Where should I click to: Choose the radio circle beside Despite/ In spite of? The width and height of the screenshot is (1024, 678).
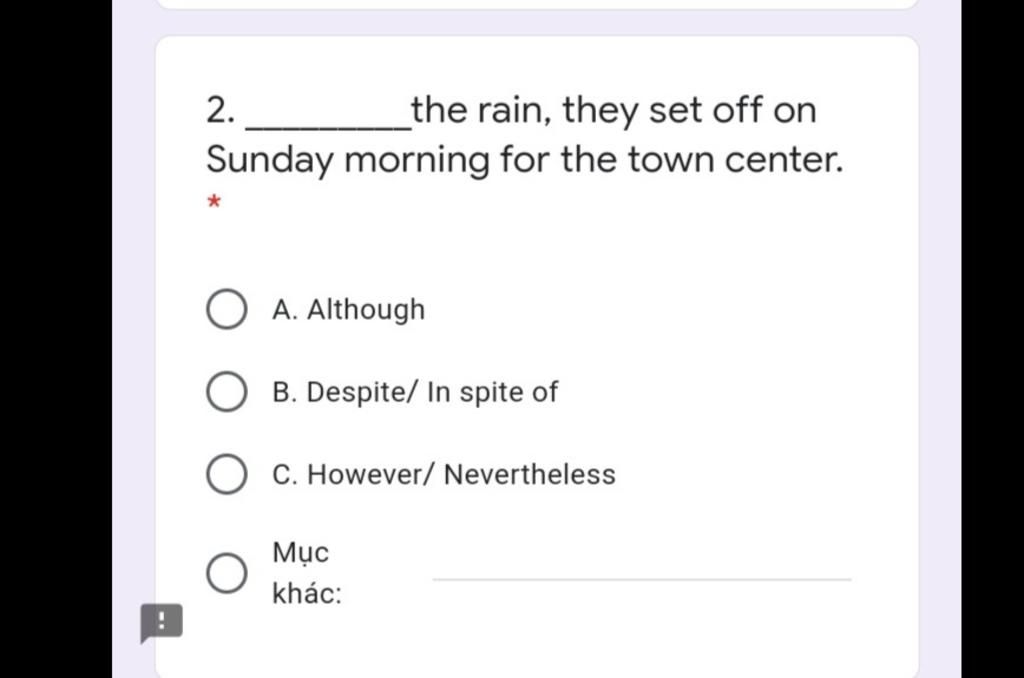(227, 392)
